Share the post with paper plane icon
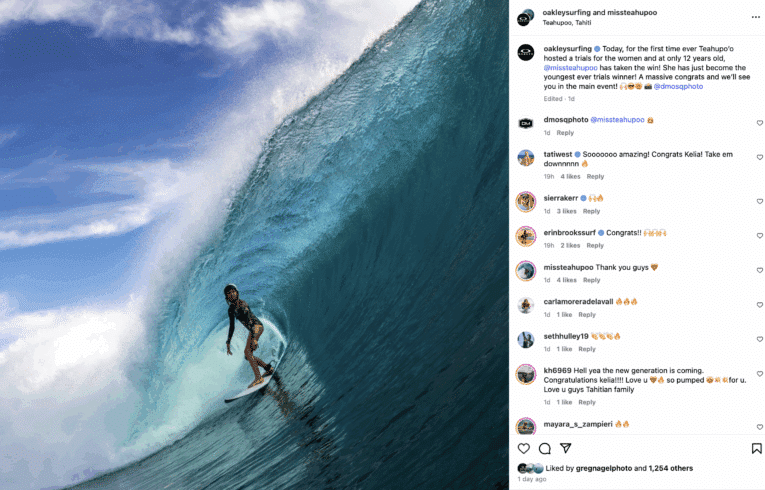Image resolution: width=765 pixels, height=490 pixels. [565, 448]
